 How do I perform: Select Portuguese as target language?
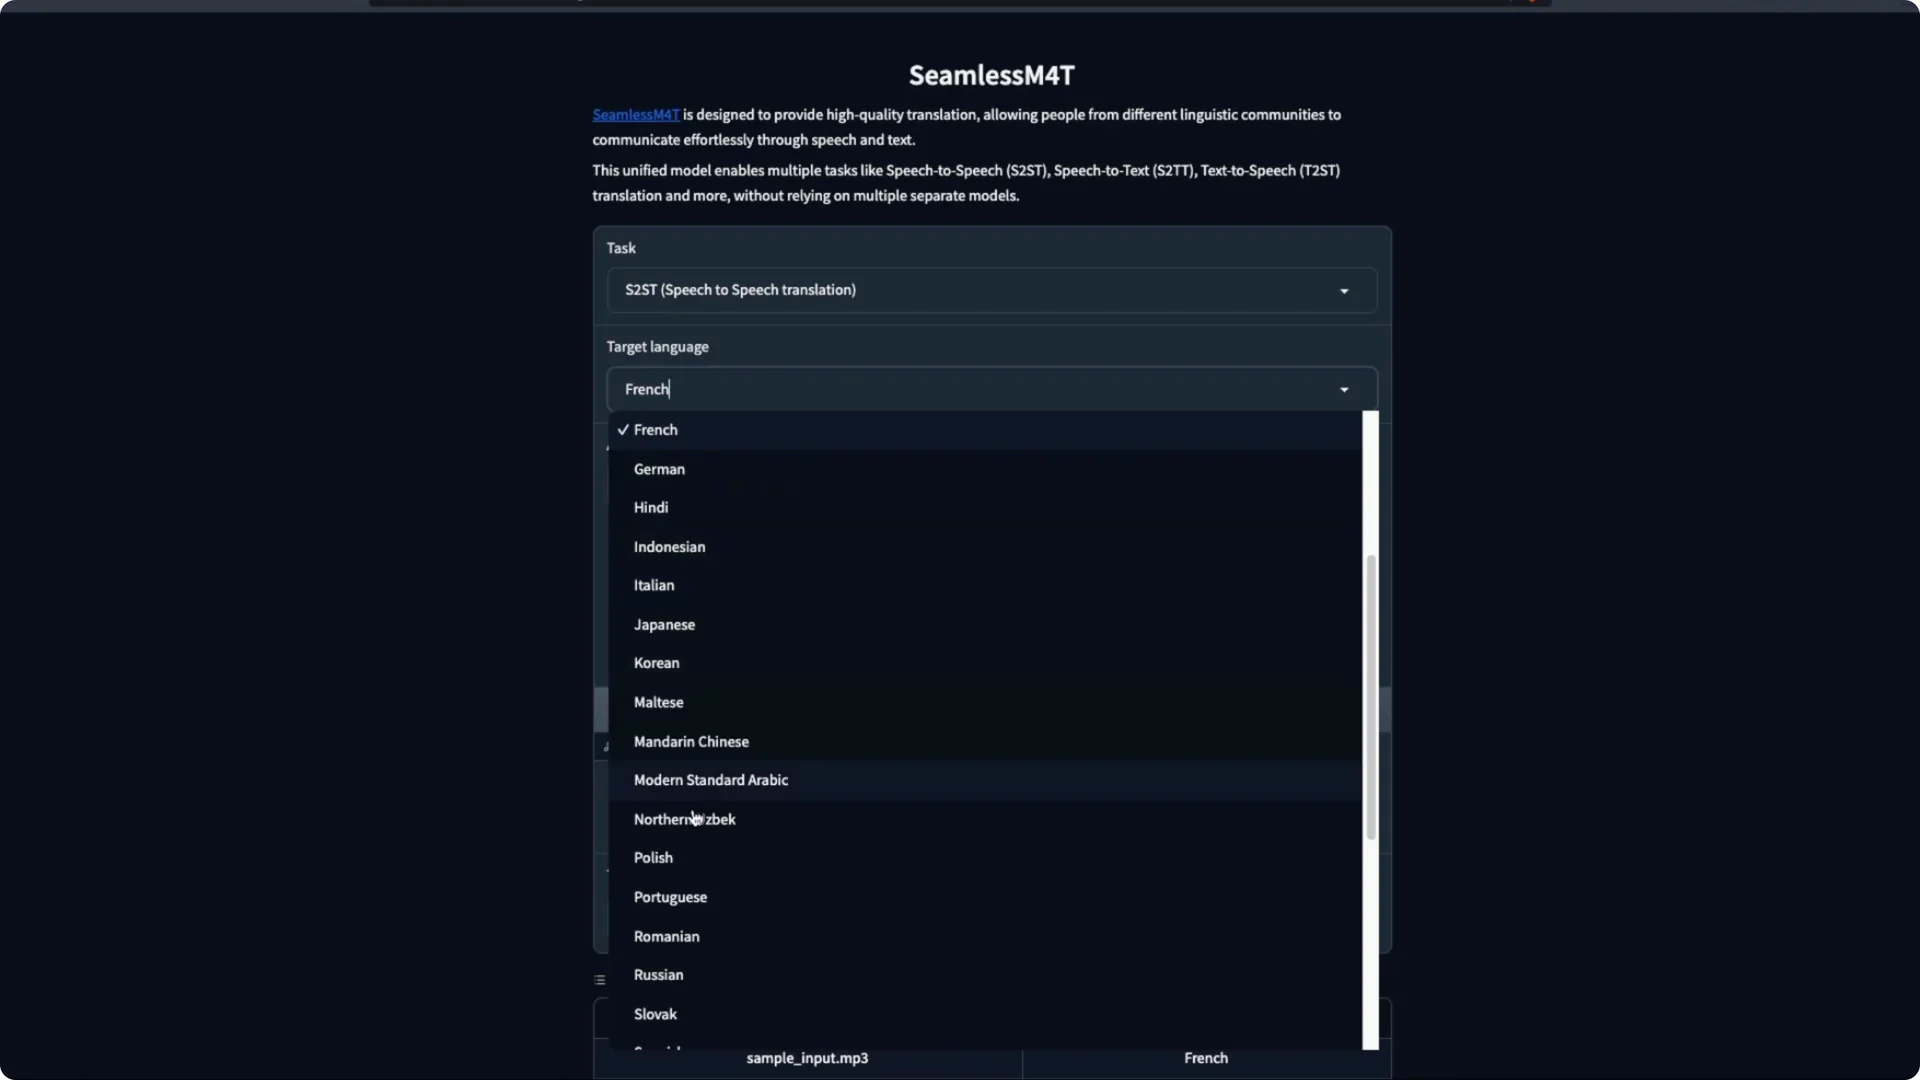point(670,896)
